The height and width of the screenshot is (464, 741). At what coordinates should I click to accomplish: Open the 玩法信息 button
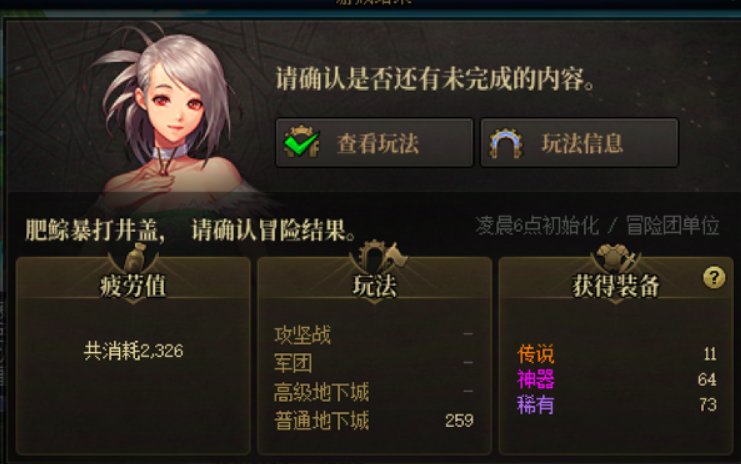tap(579, 143)
